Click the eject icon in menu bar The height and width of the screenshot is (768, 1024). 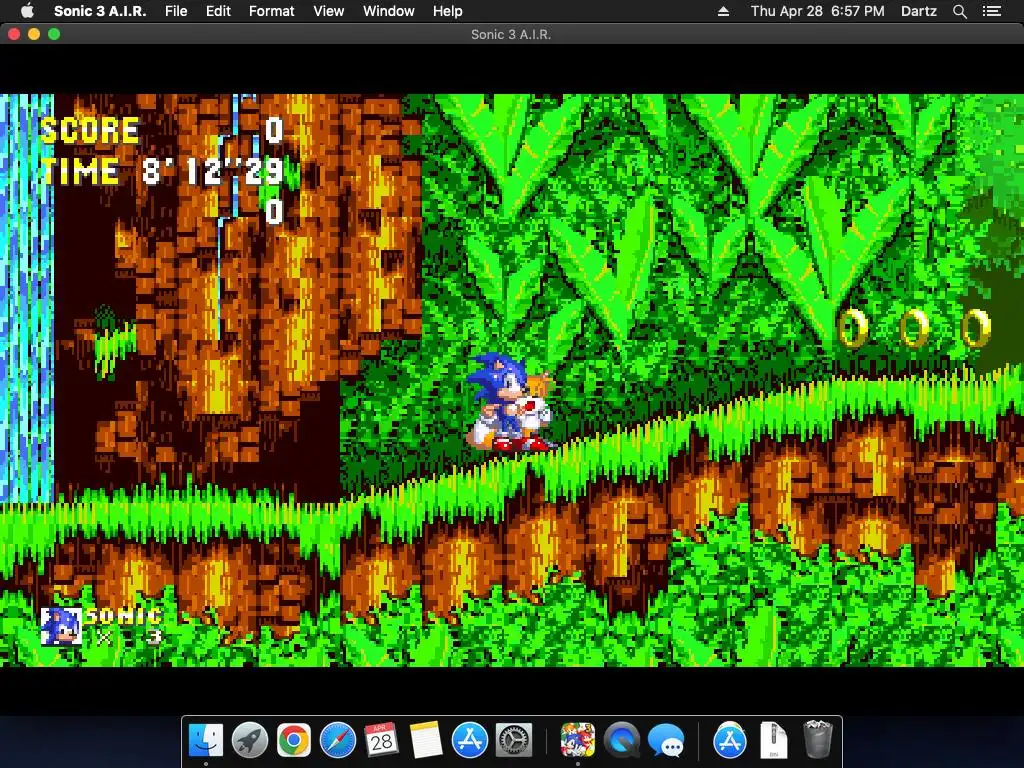tap(723, 11)
